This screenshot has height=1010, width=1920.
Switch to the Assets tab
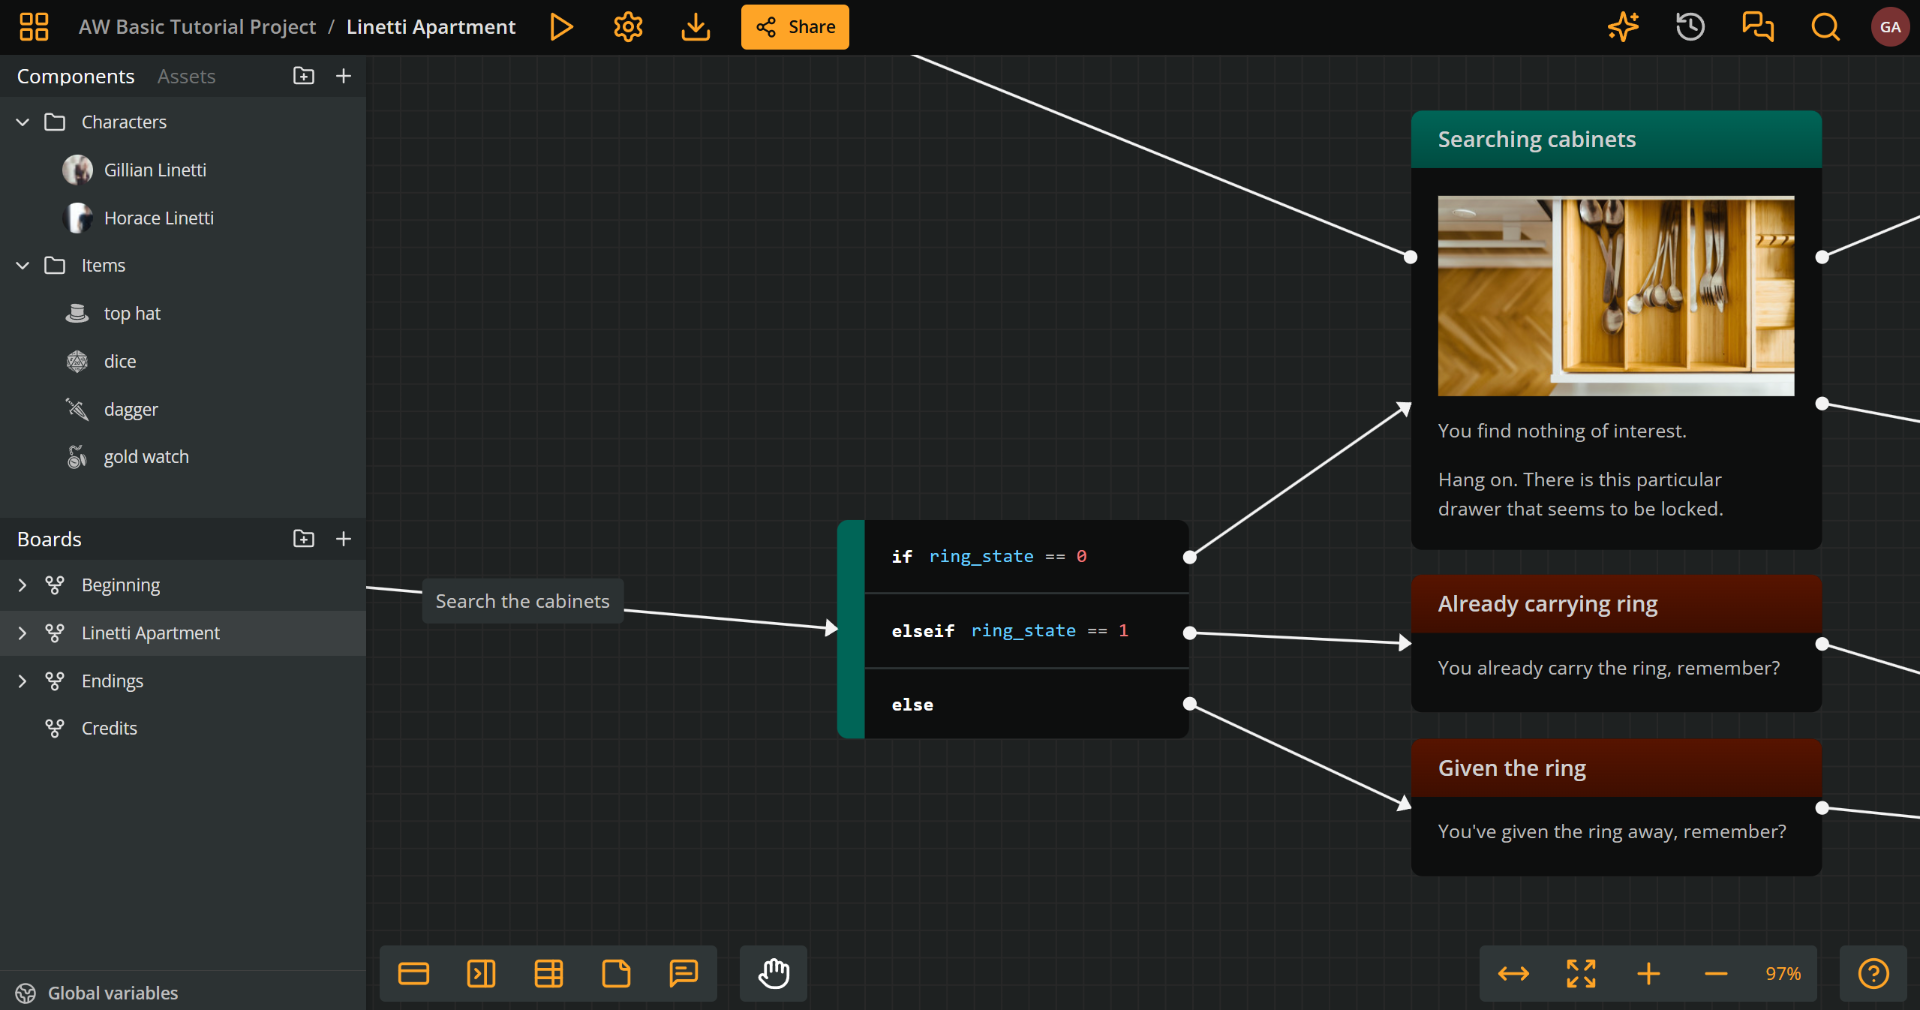pos(186,76)
